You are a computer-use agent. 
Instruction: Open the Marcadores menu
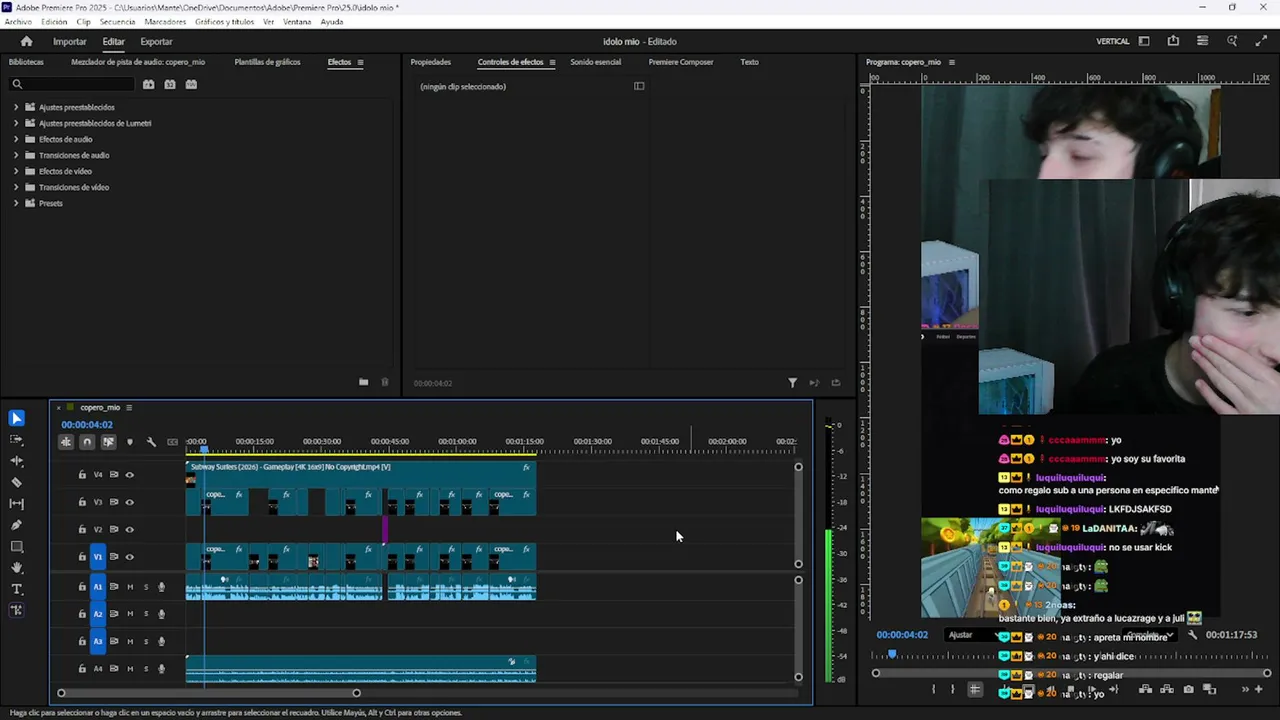click(165, 21)
